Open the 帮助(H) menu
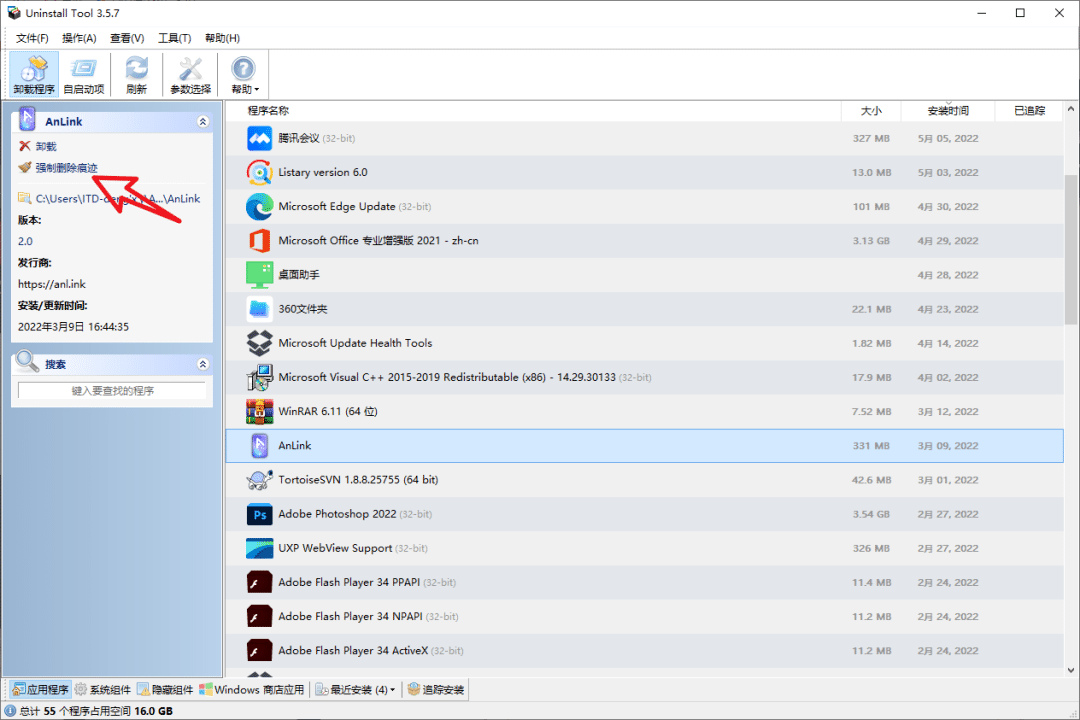 (x=222, y=38)
